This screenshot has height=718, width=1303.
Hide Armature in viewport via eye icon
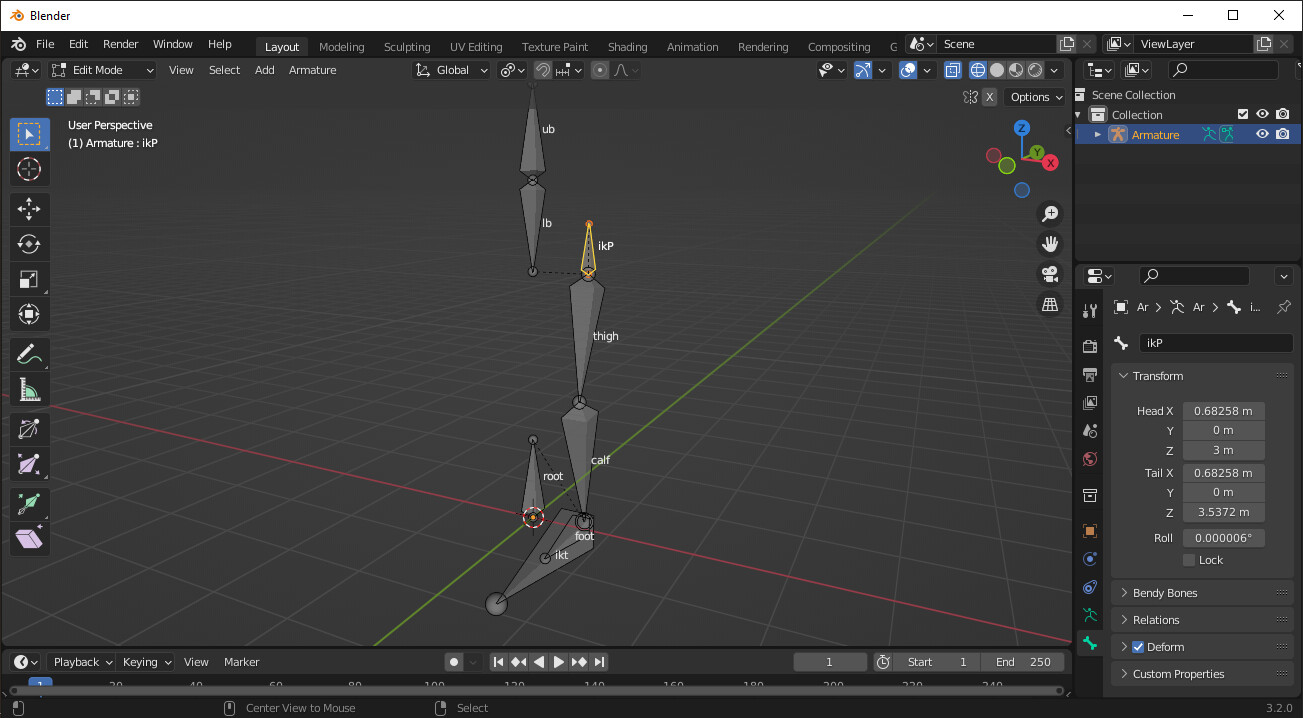tap(1263, 134)
